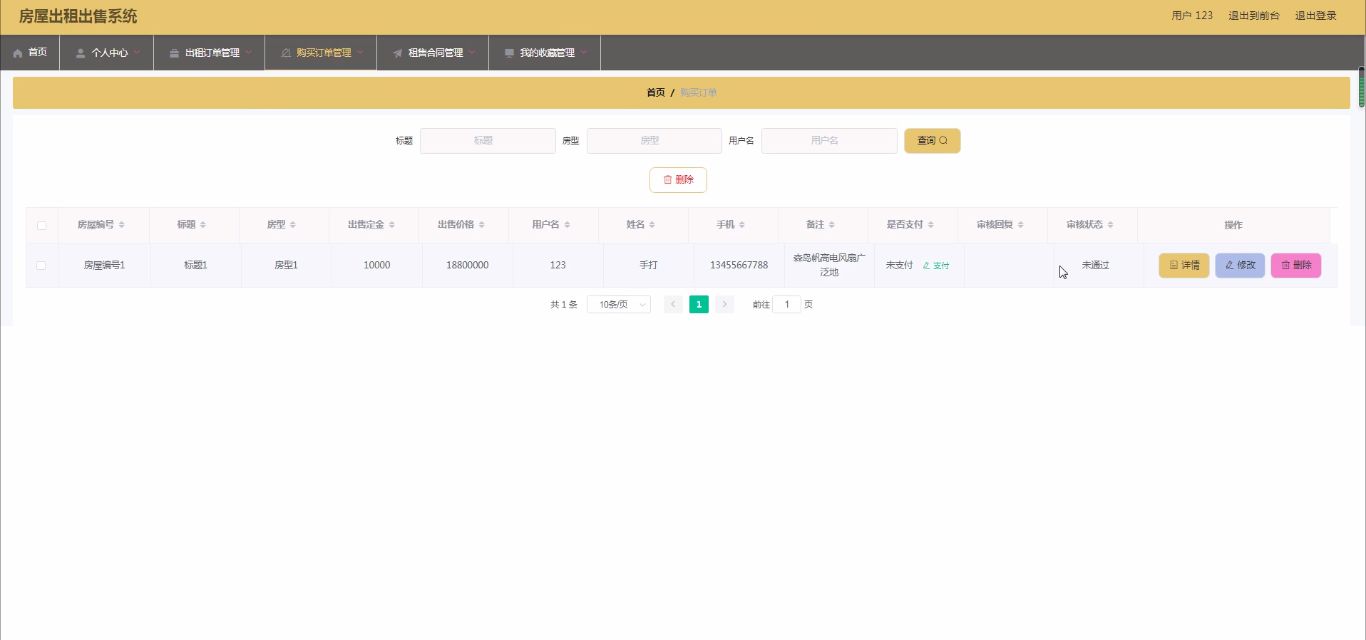Sort by the 用户名 column arrows
1366x640 pixels.
click(x=568, y=225)
